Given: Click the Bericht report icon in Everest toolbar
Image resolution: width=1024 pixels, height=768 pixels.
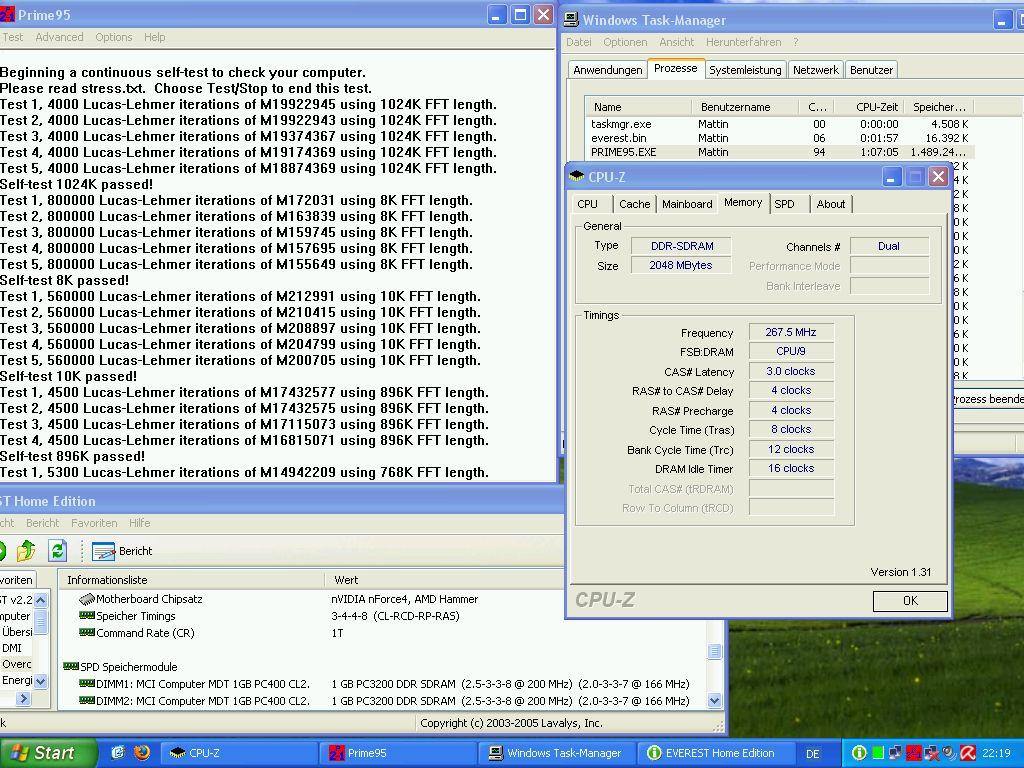Looking at the screenshot, I should 103,551.
